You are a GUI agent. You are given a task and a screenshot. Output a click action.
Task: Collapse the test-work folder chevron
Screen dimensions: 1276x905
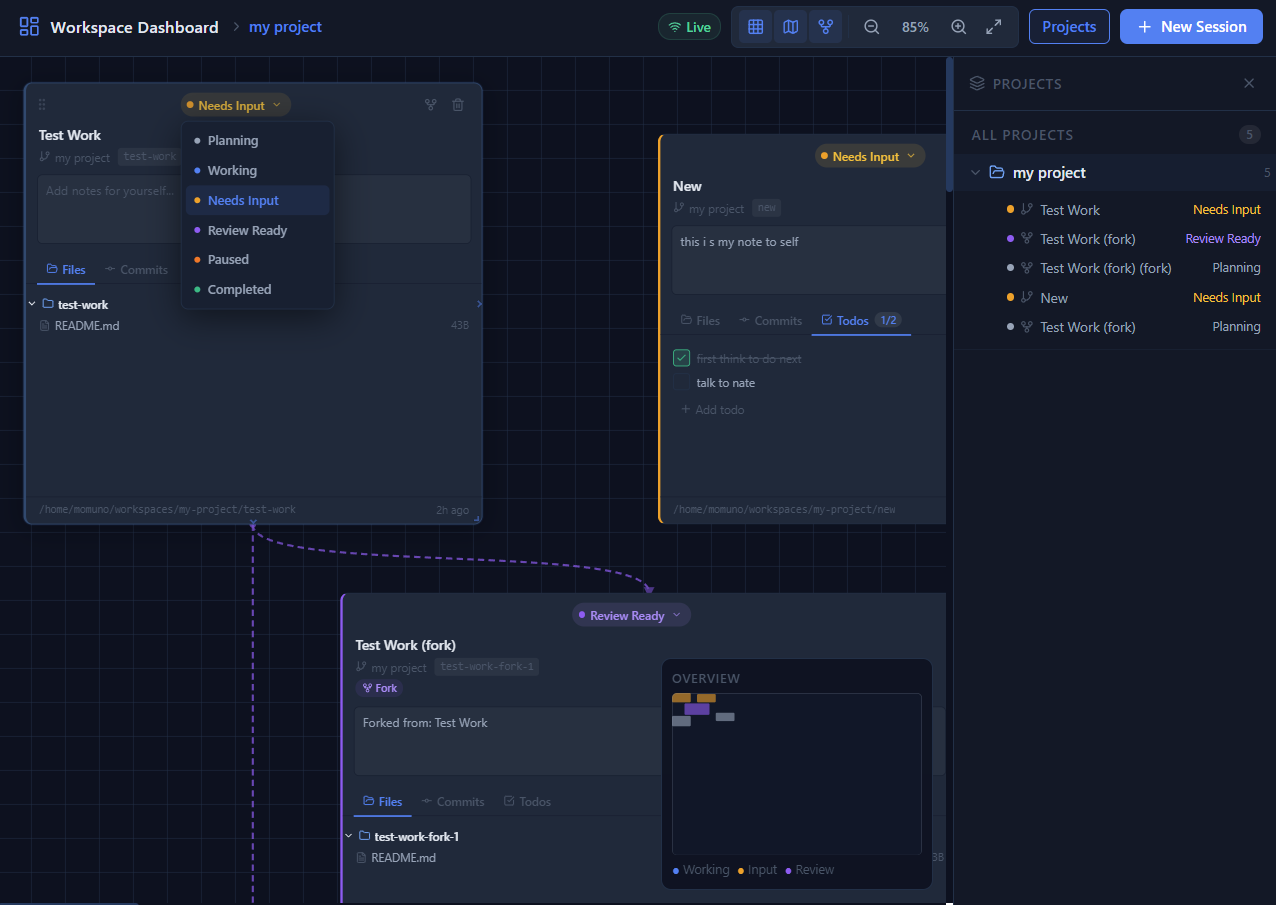[33, 304]
